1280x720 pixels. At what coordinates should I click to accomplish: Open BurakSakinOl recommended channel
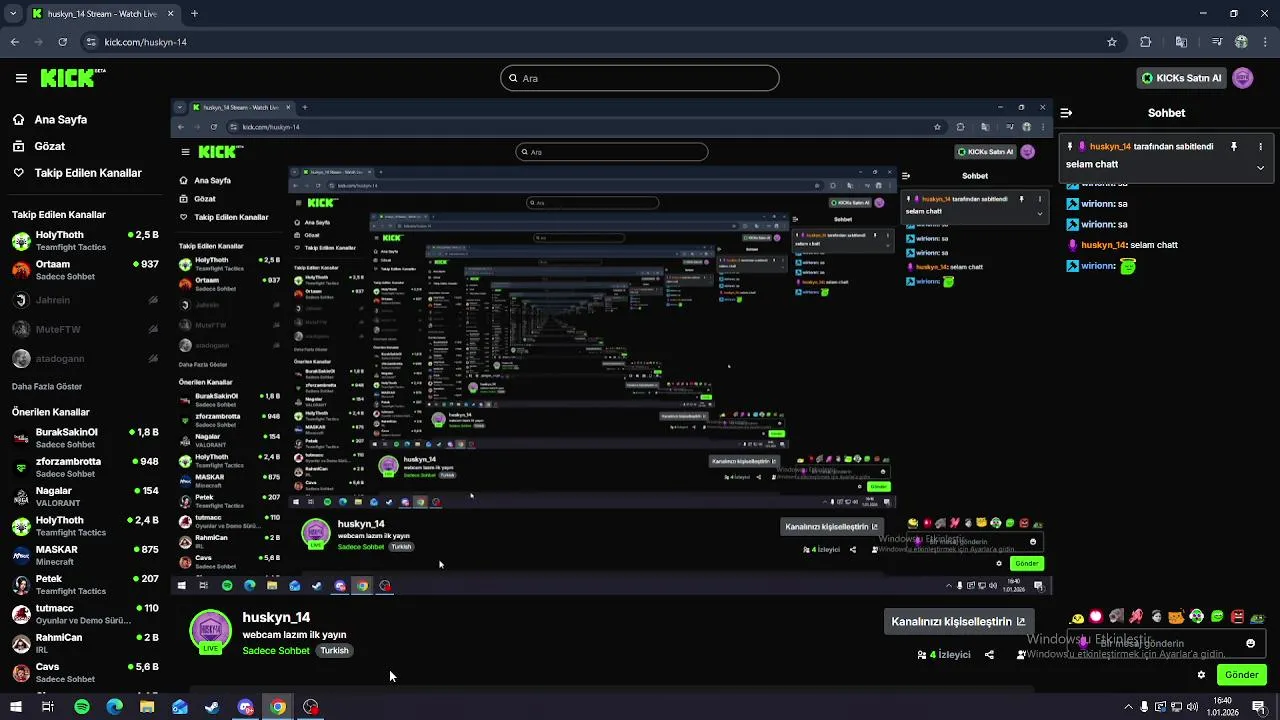point(85,438)
